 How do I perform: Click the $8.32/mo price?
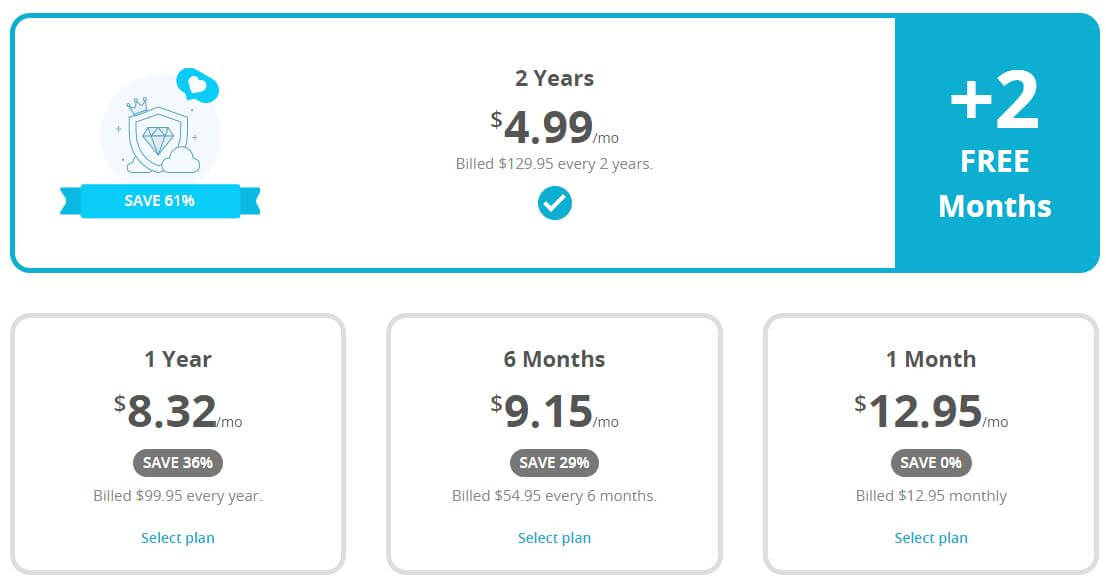178,411
